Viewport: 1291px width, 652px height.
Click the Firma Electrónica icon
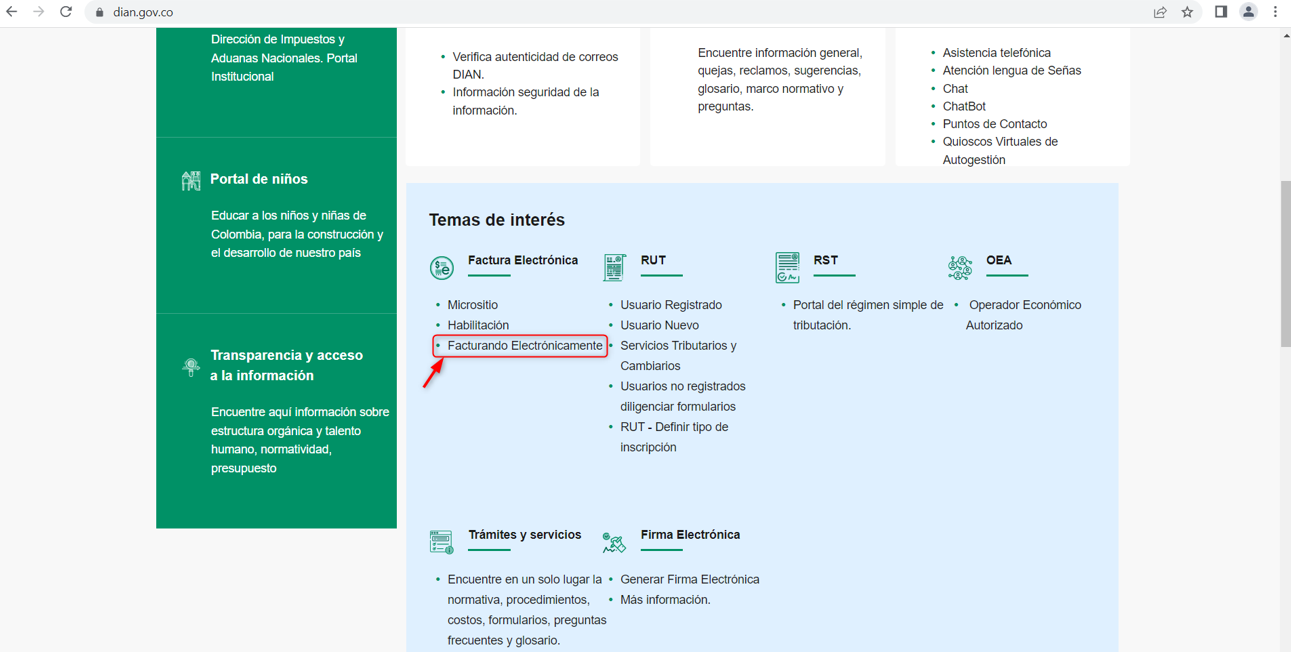pos(614,542)
